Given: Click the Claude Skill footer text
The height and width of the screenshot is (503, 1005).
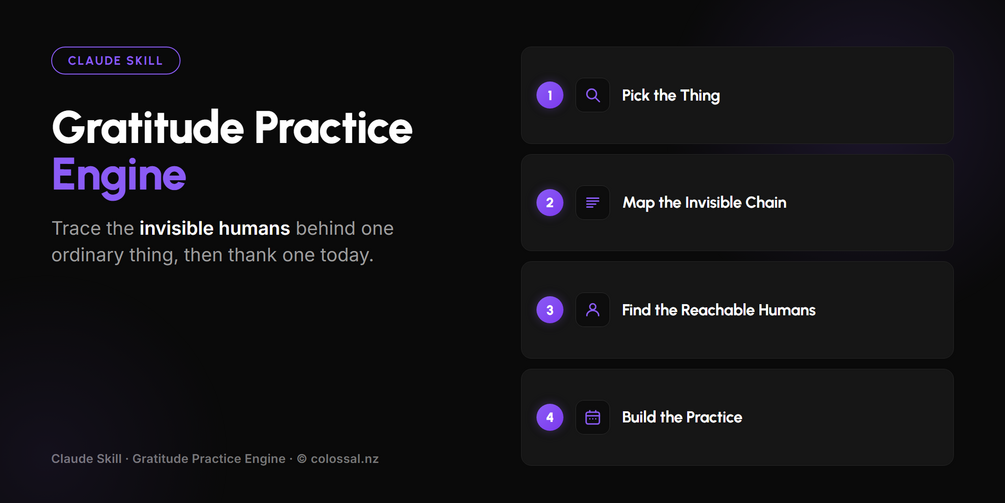Looking at the screenshot, I should pos(87,459).
